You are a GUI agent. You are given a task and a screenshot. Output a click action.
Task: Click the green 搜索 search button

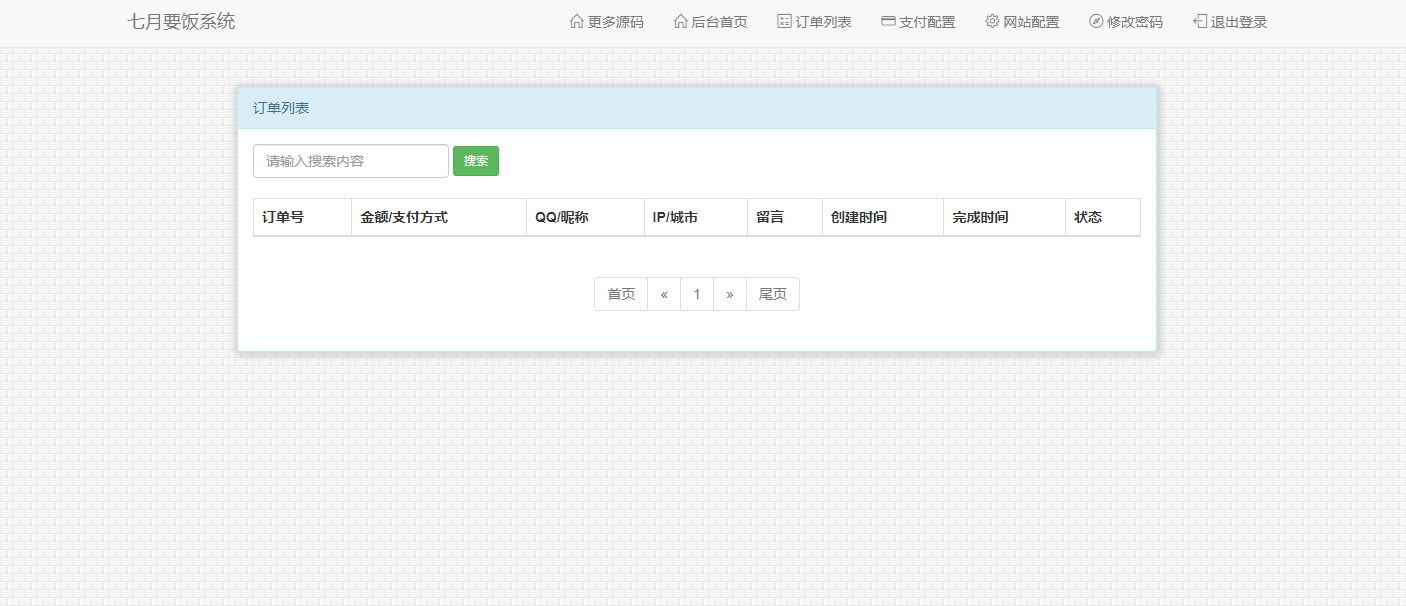(x=476, y=161)
